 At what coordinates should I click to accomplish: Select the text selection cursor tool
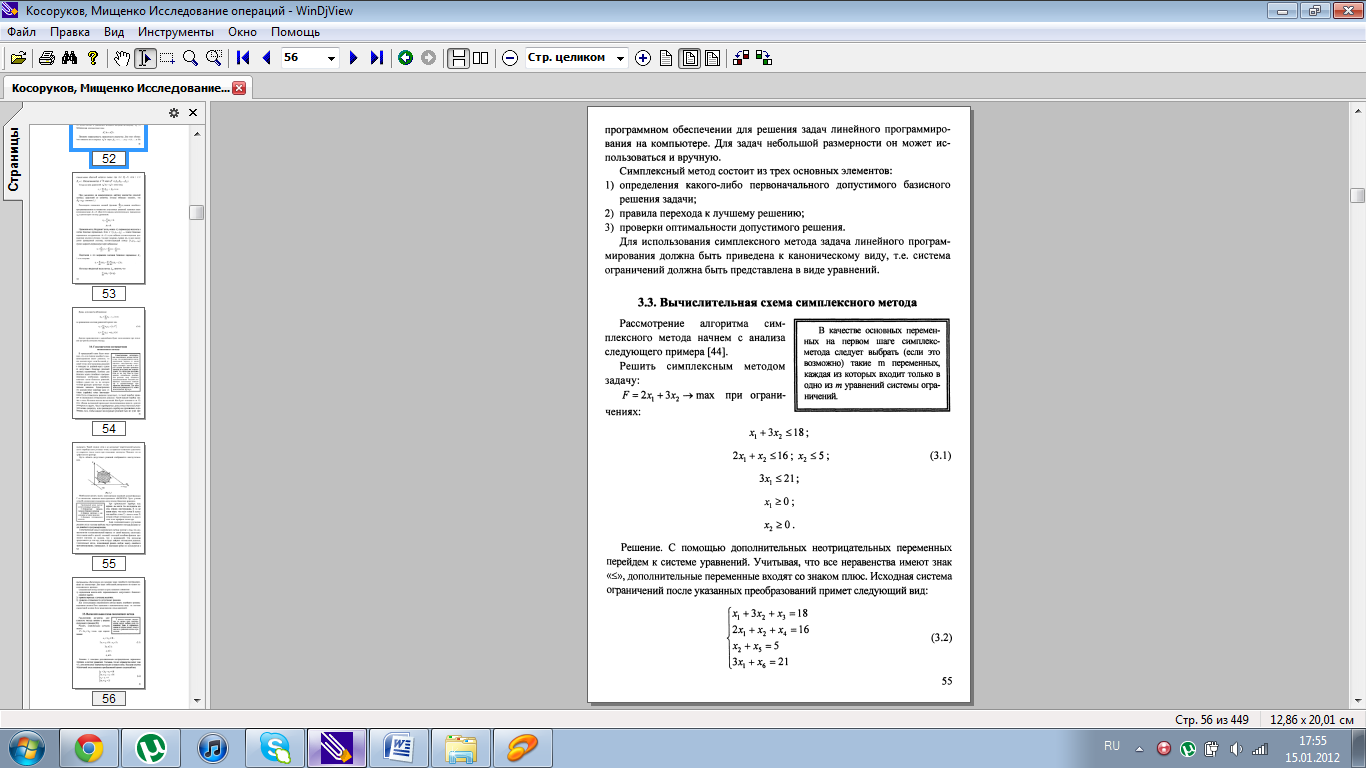click(x=145, y=58)
